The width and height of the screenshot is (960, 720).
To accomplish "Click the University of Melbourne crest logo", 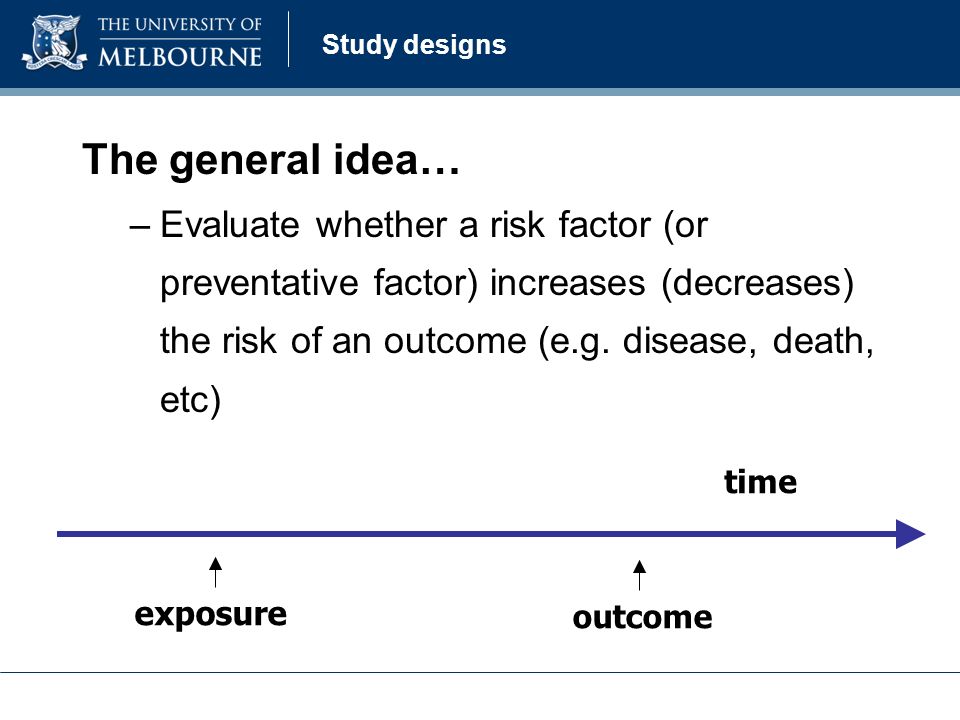I will 54,42.
